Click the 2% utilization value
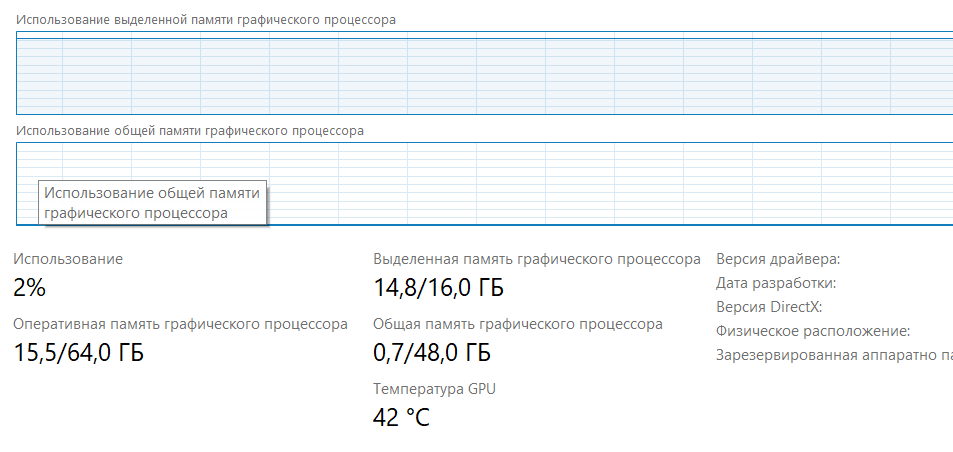Image resolution: width=953 pixels, height=452 pixels. coord(29,287)
